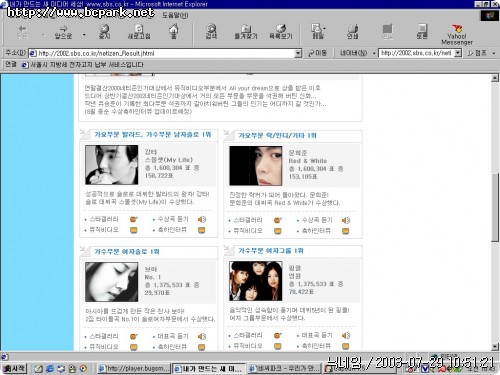
Task: Click the scrollbar up arrow
Action: click(x=495, y=78)
